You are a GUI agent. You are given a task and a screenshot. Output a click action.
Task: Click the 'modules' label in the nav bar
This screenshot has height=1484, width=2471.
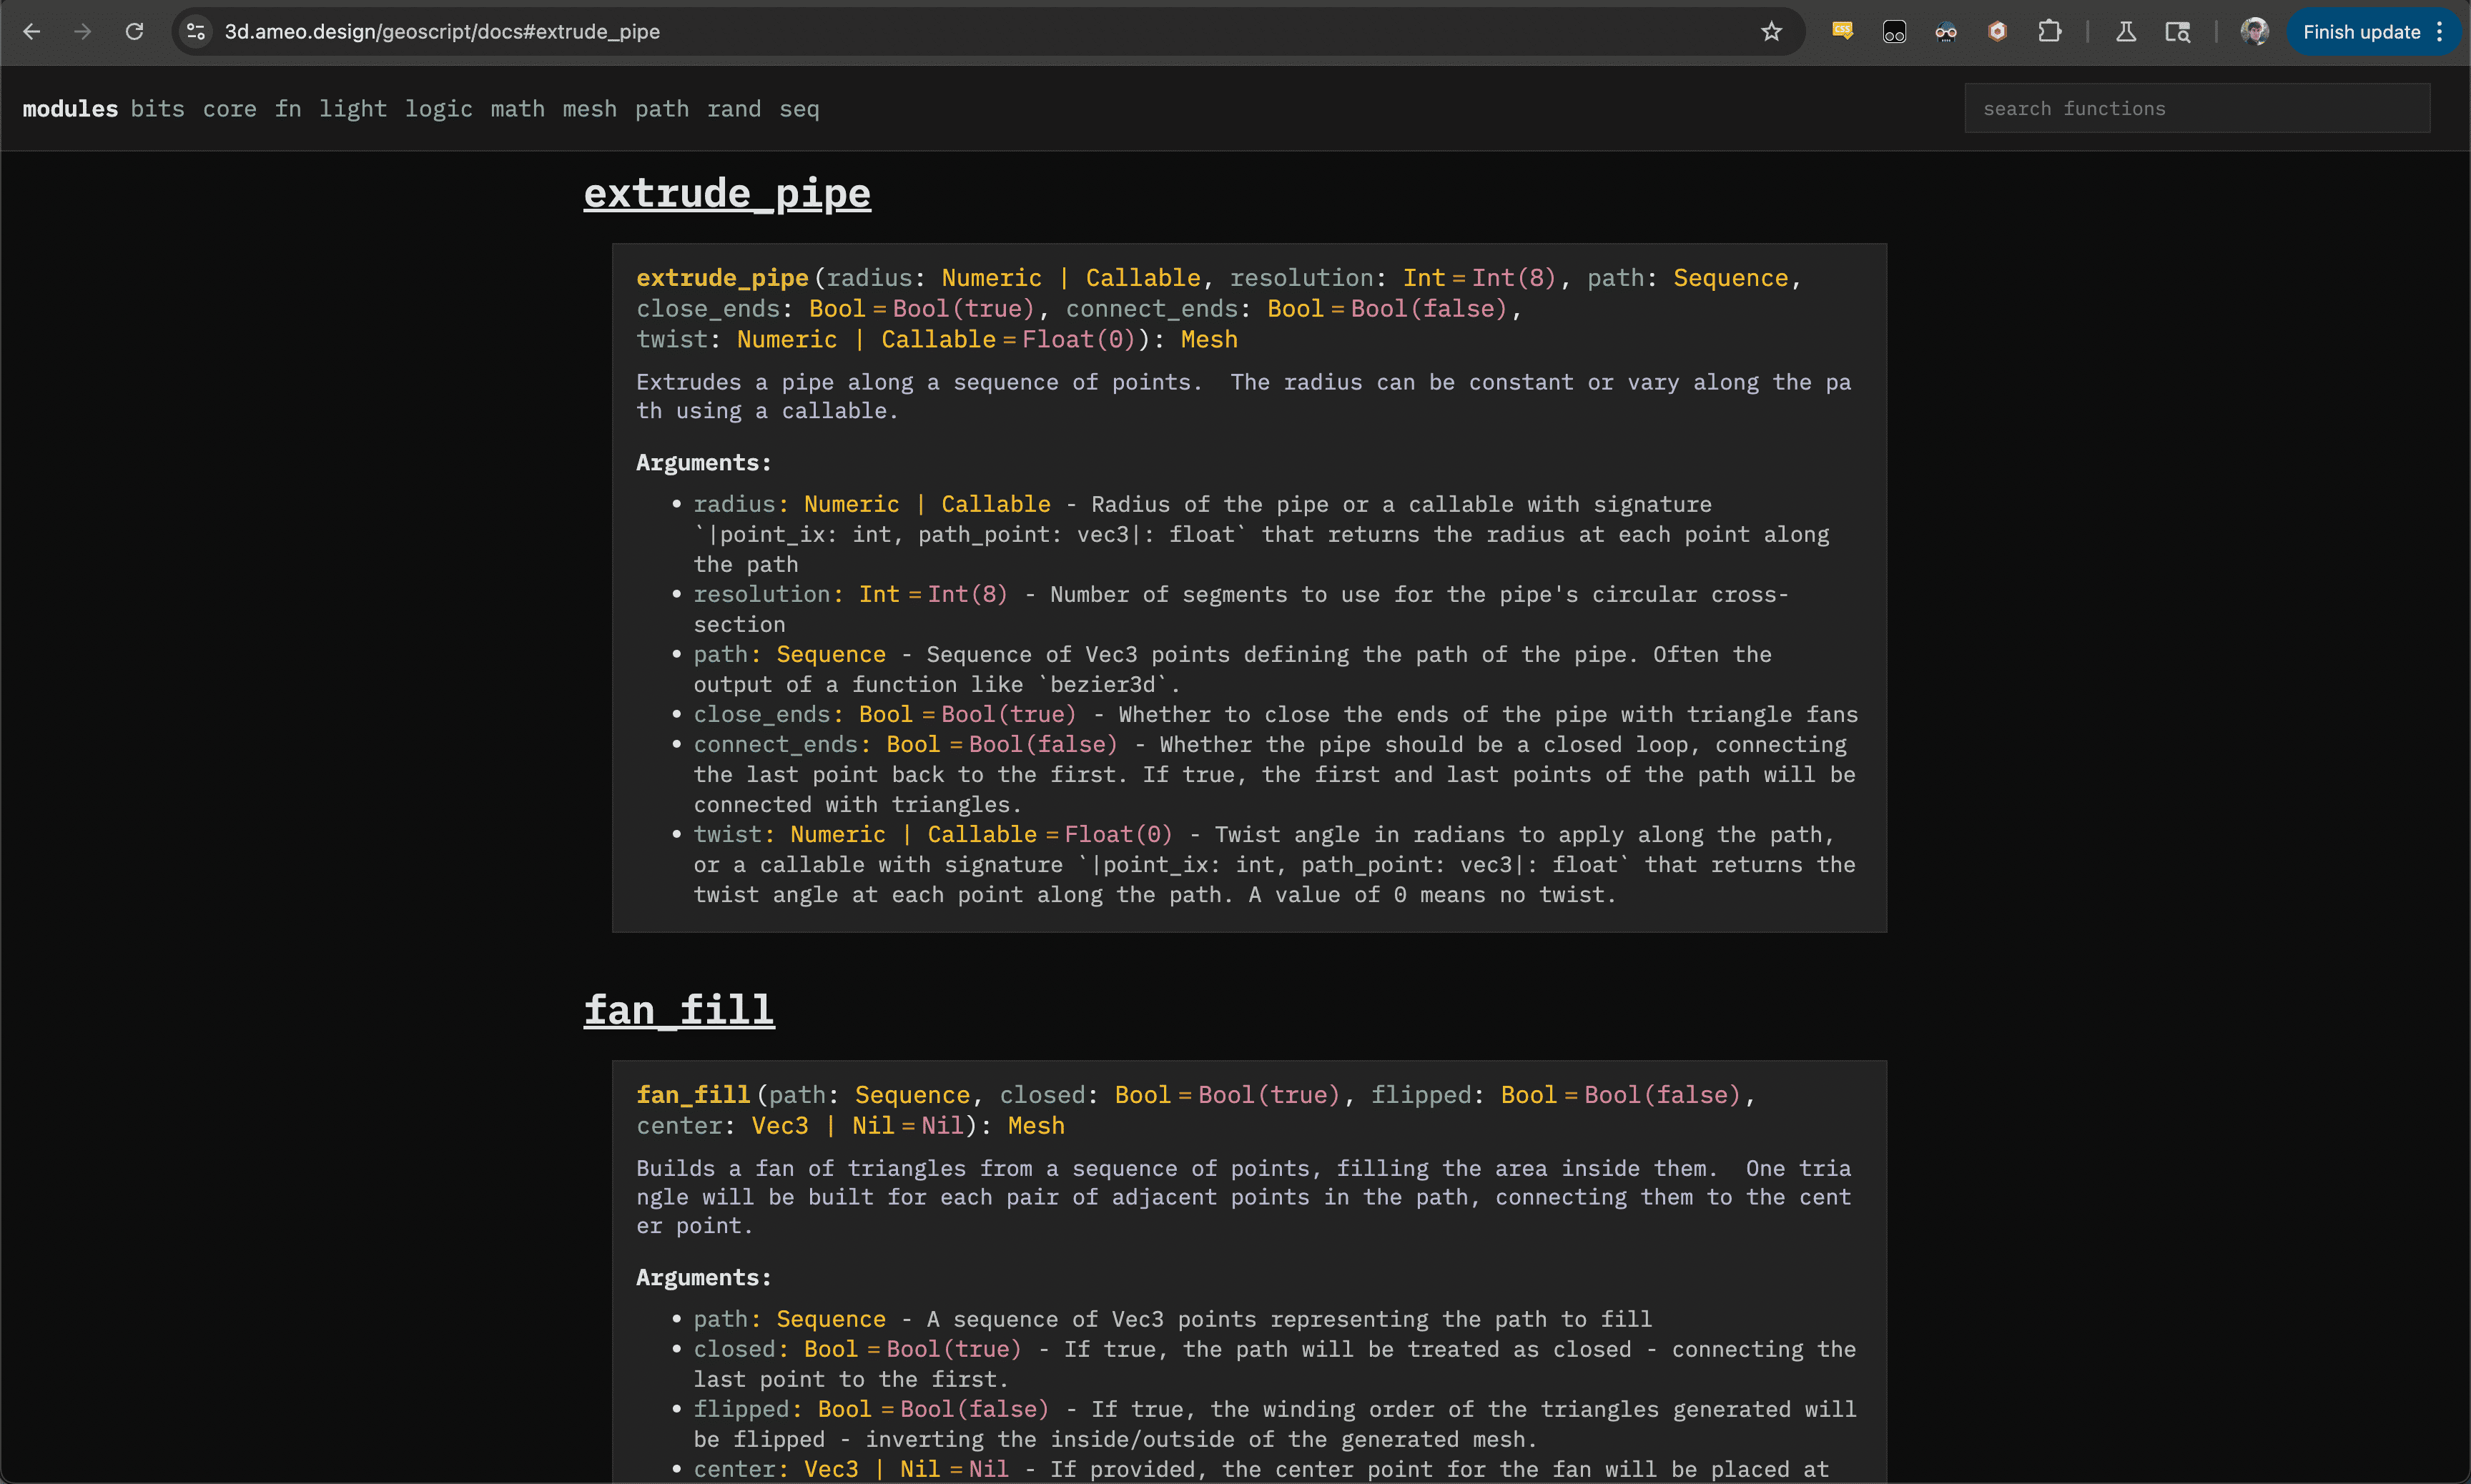click(70, 109)
